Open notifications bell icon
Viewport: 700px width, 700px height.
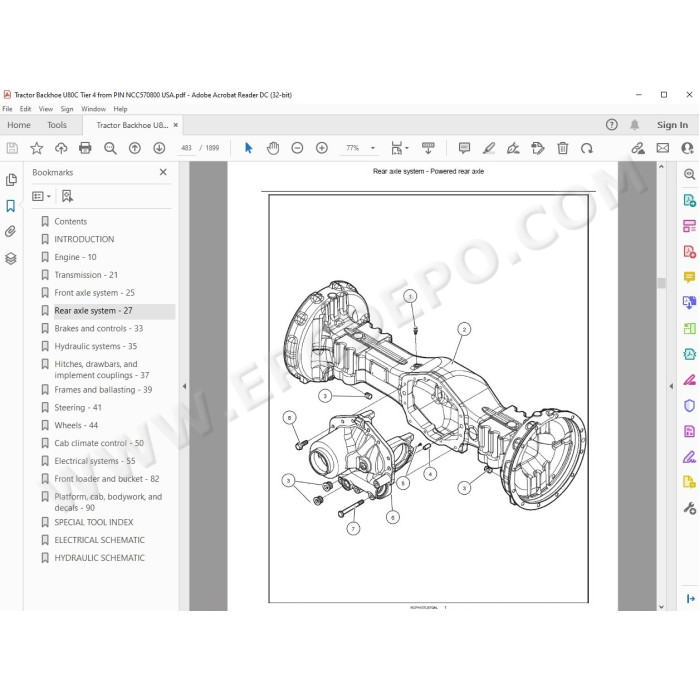point(635,125)
